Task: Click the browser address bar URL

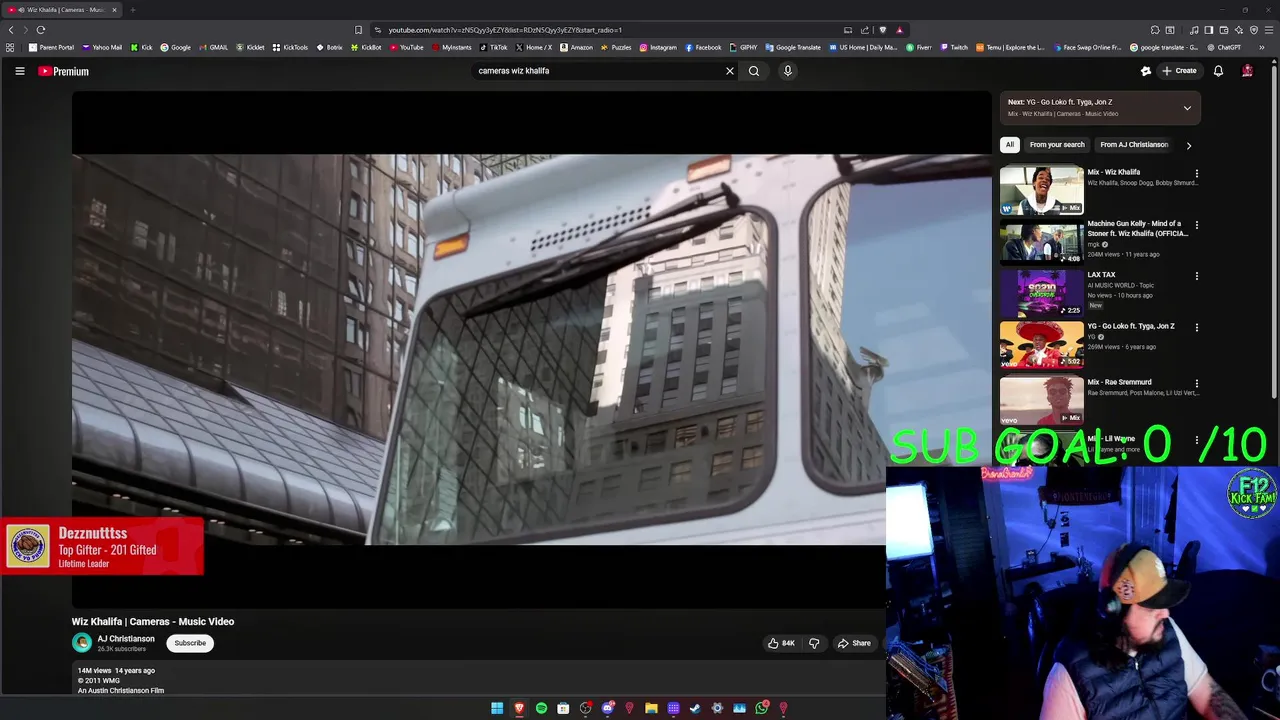Action: point(505,30)
